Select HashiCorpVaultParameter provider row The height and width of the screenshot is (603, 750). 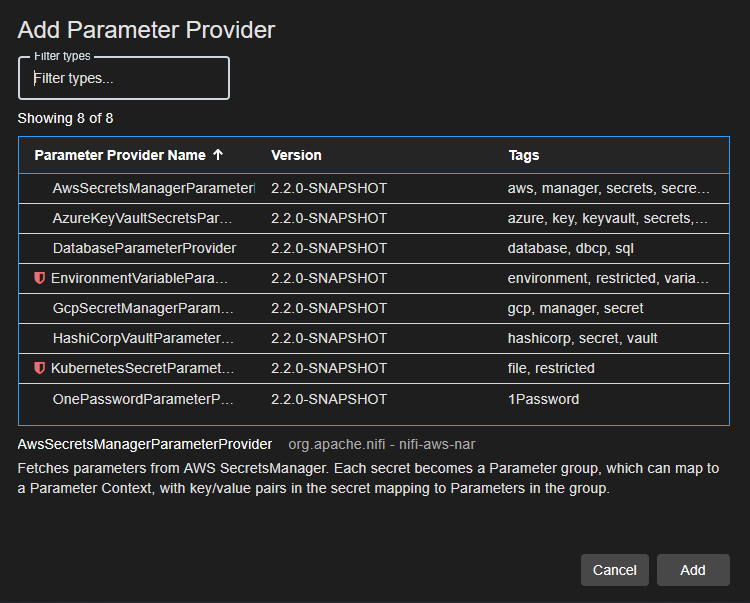click(374, 338)
